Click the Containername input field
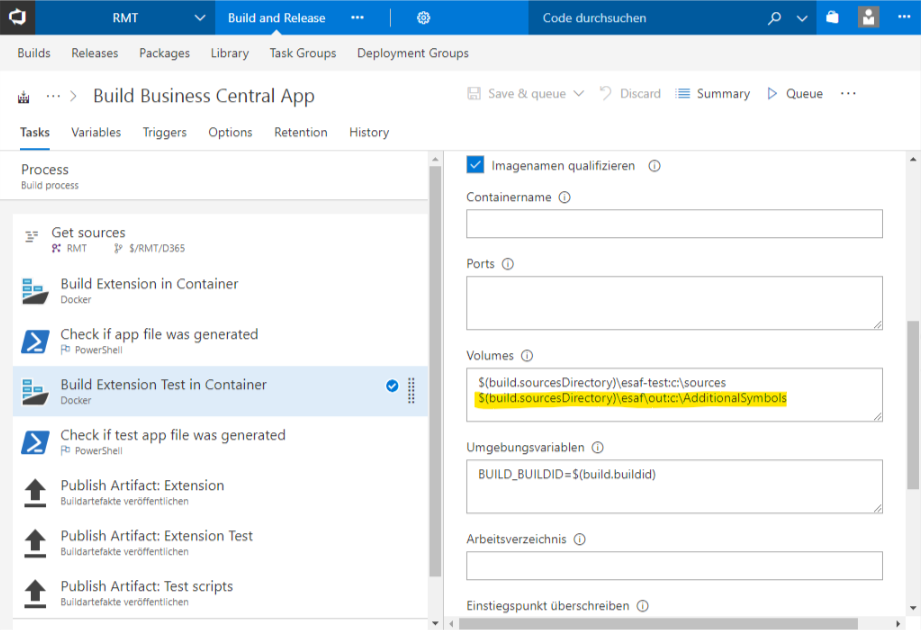921x630 pixels. tap(674, 224)
